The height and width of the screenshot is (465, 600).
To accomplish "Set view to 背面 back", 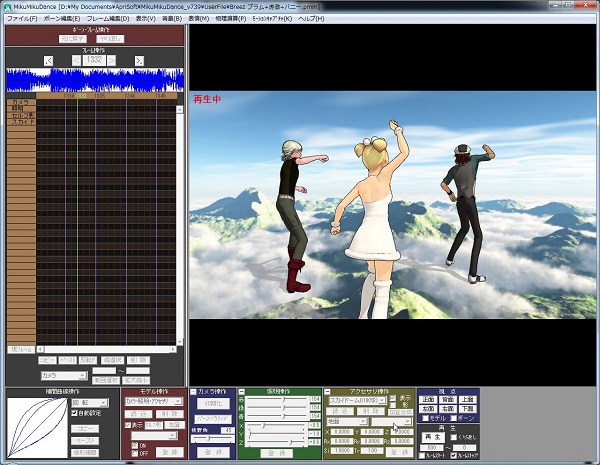I will (448, 400).
